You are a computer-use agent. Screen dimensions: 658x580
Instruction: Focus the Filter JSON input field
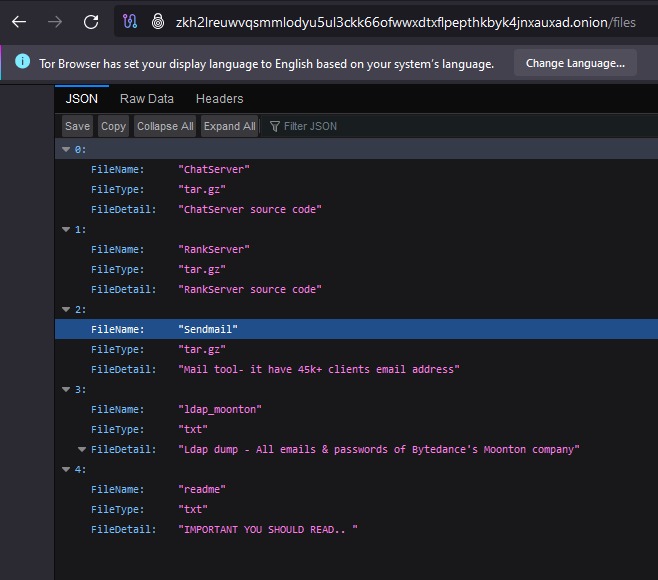point(462,126)
